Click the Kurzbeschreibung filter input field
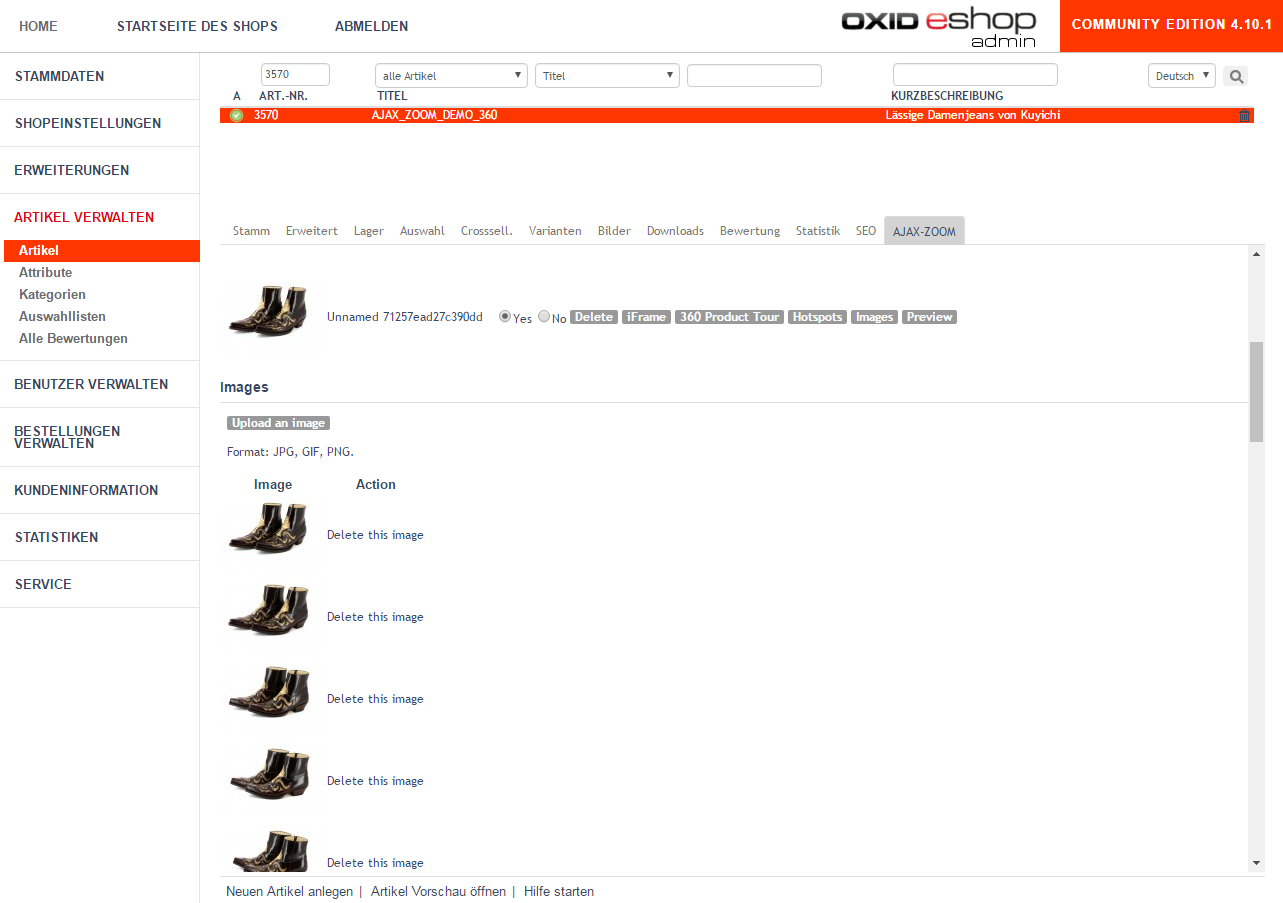Image resolution: width=1283 pixels, height=903 pixels. [x=975, y=75]
